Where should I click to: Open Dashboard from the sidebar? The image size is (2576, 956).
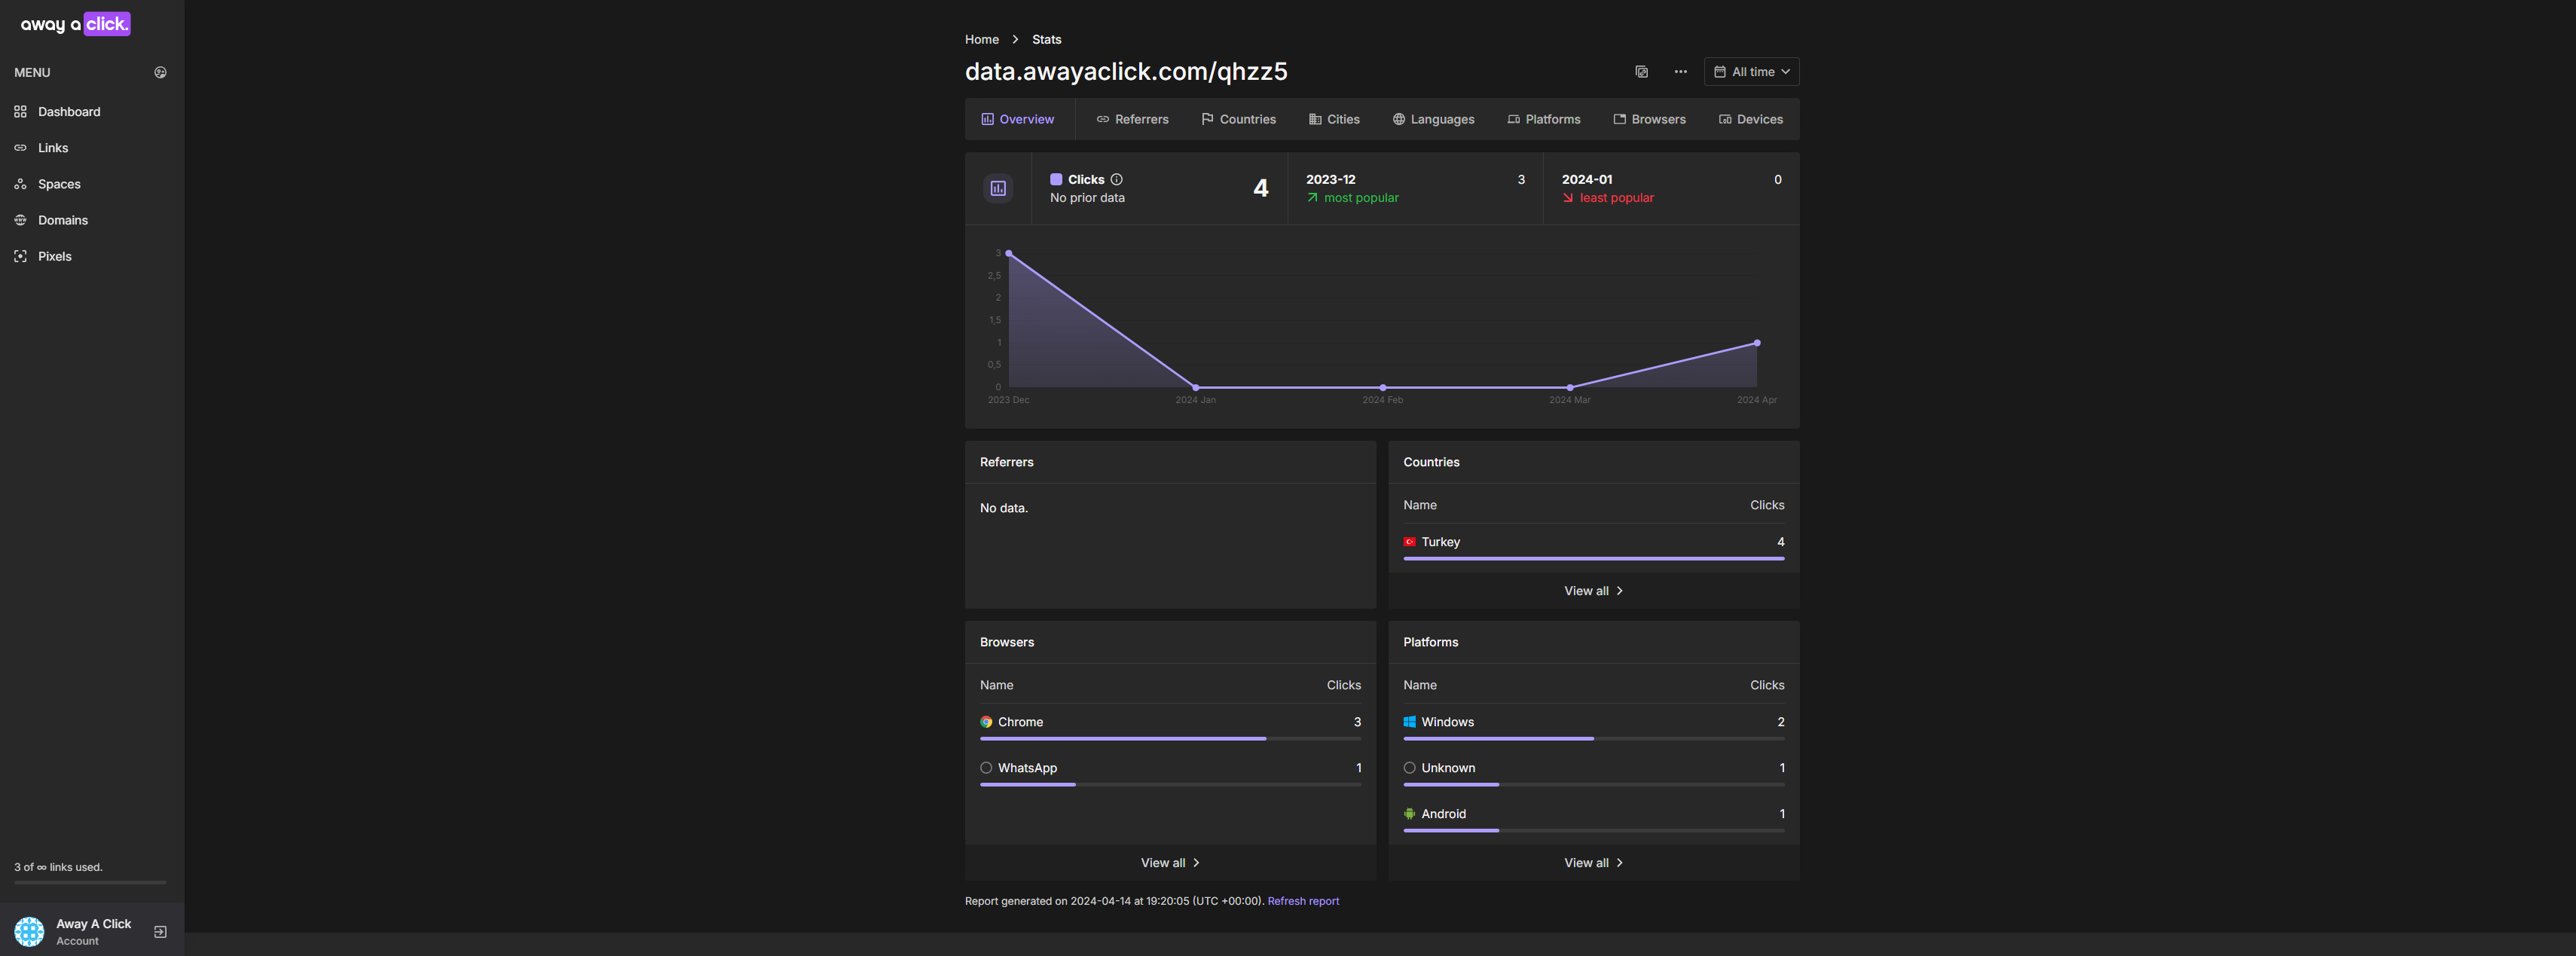(x=69, y=112)
